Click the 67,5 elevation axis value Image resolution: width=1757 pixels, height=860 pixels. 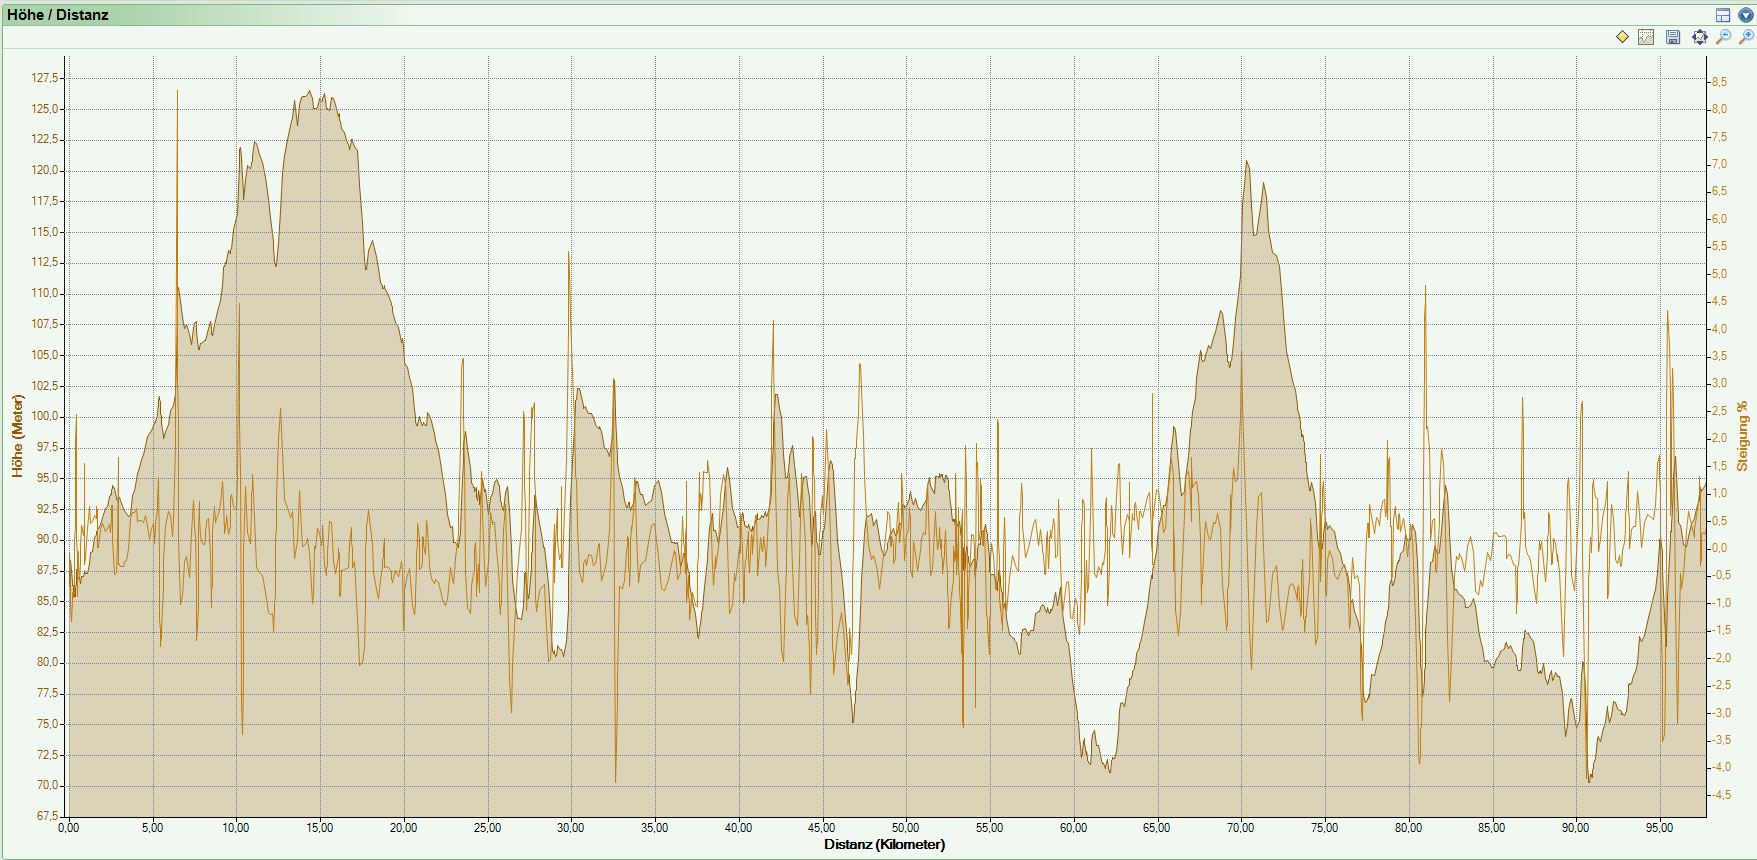click(x=48, y=816)
